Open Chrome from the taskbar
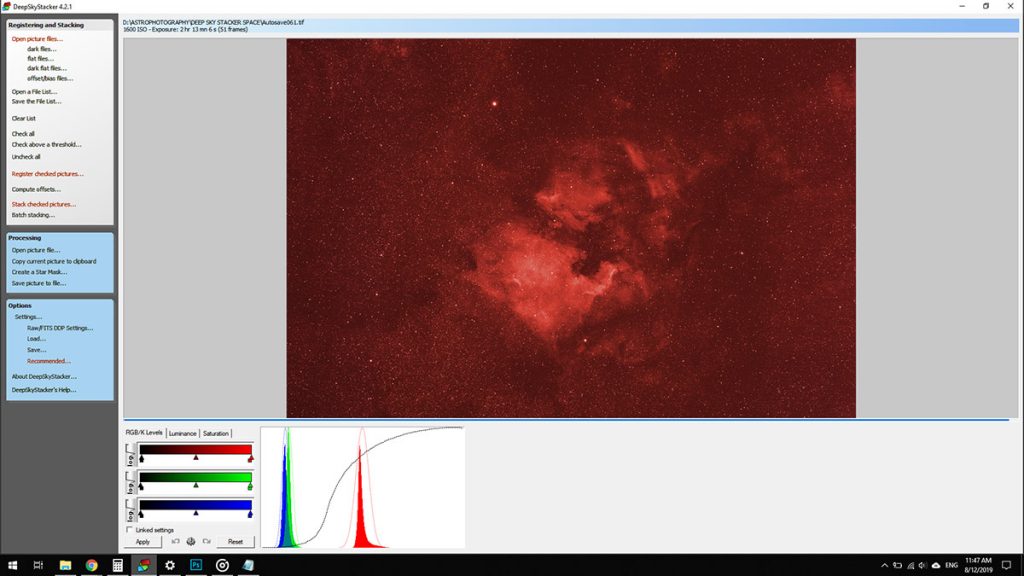The image size is (1024, 576). tap(90, 566)
